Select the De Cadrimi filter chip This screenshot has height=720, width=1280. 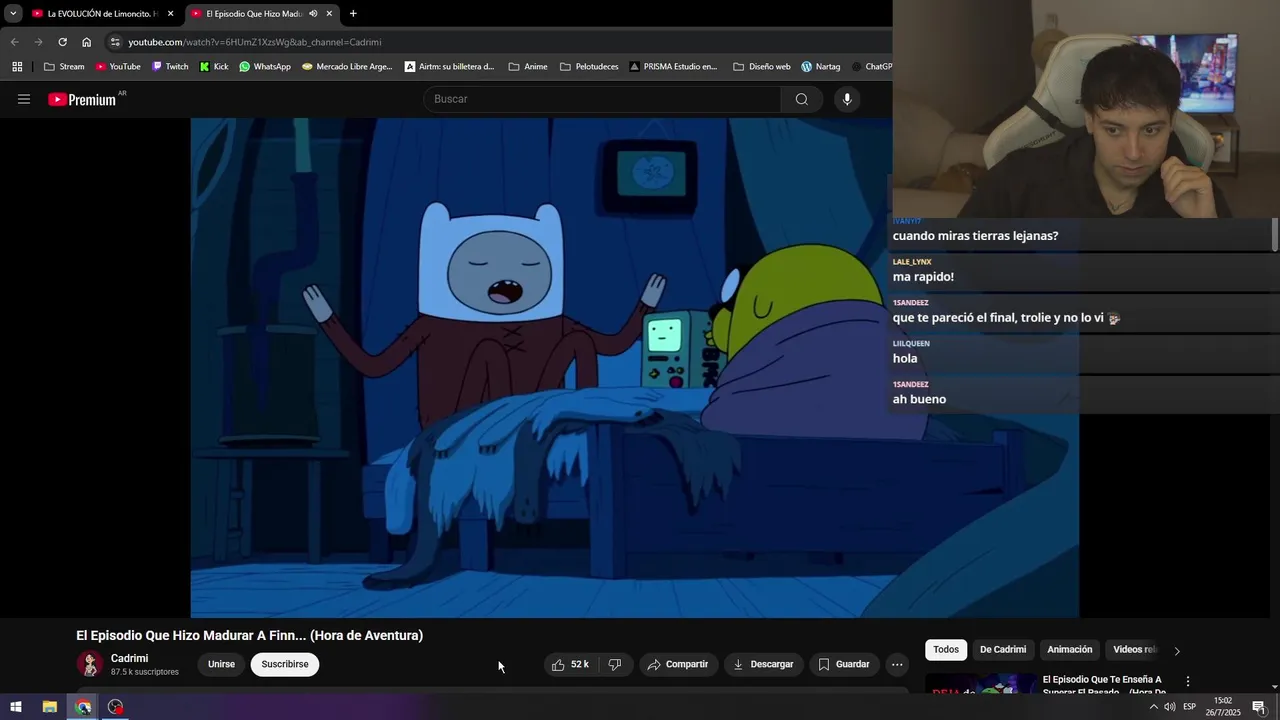coord(1003,650)
